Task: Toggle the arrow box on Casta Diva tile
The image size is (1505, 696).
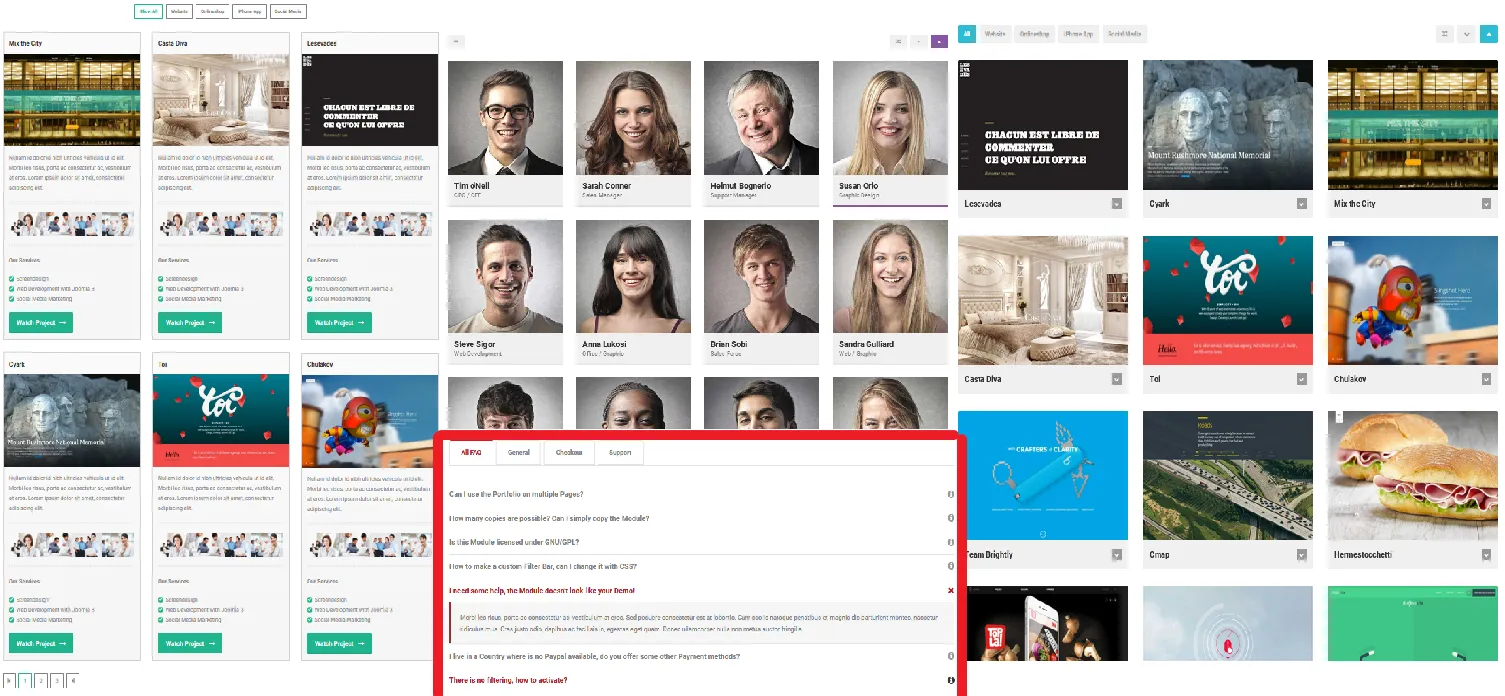Action: coord(1117,379)
